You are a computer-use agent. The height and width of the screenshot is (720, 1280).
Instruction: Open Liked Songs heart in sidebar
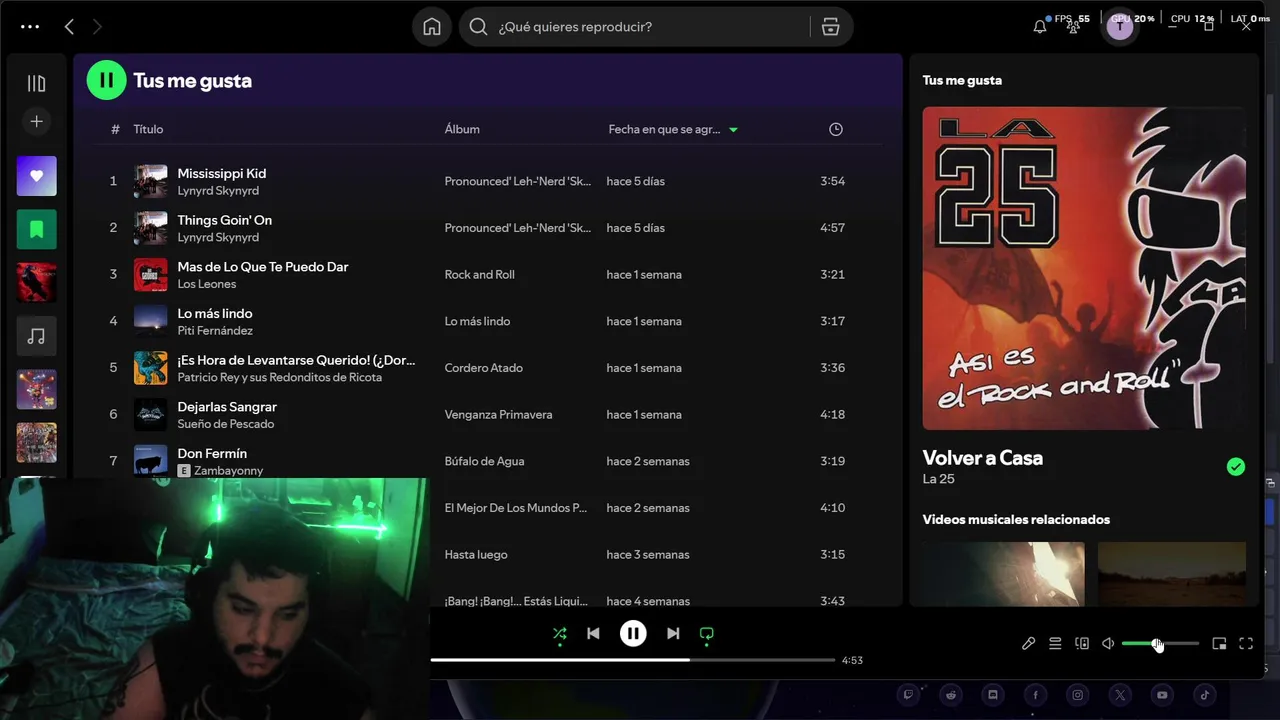[x=36, y=176]
